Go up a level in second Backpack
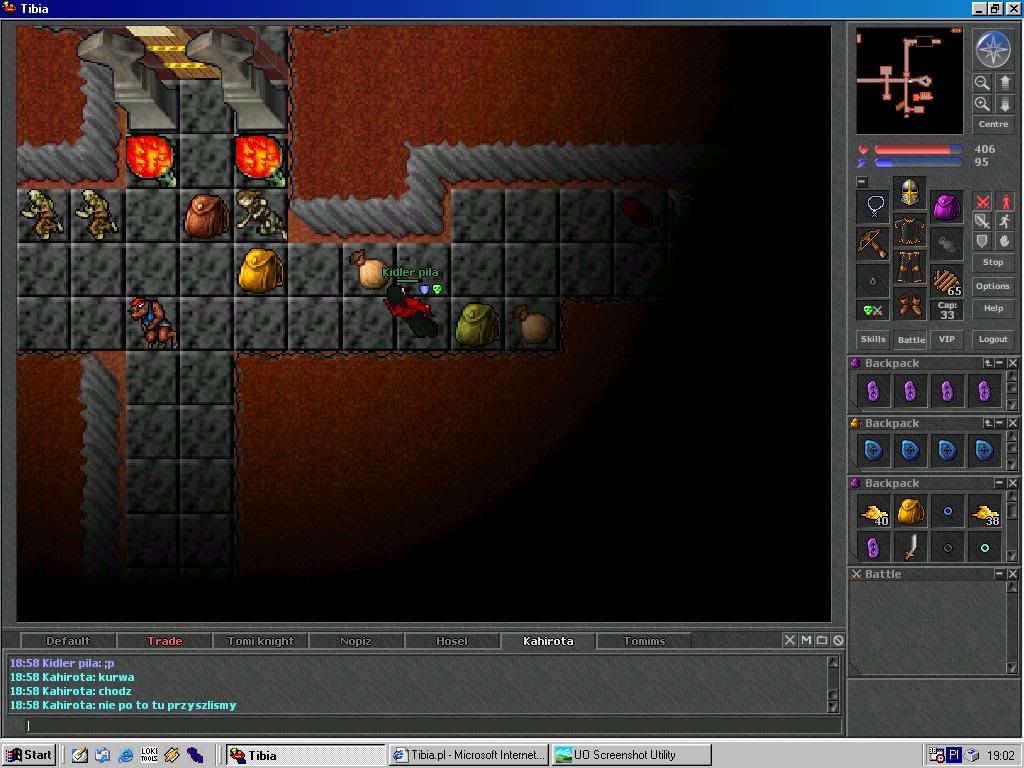 pyautogui.click(x=988, y=423)
